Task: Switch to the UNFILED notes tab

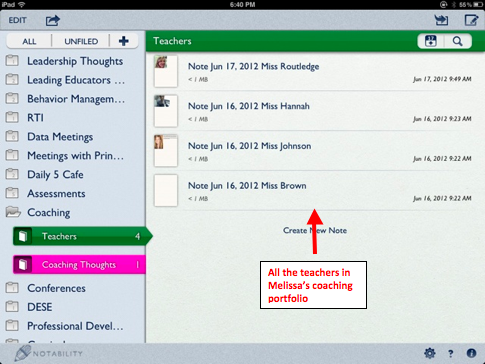Action: coord(81,41)
